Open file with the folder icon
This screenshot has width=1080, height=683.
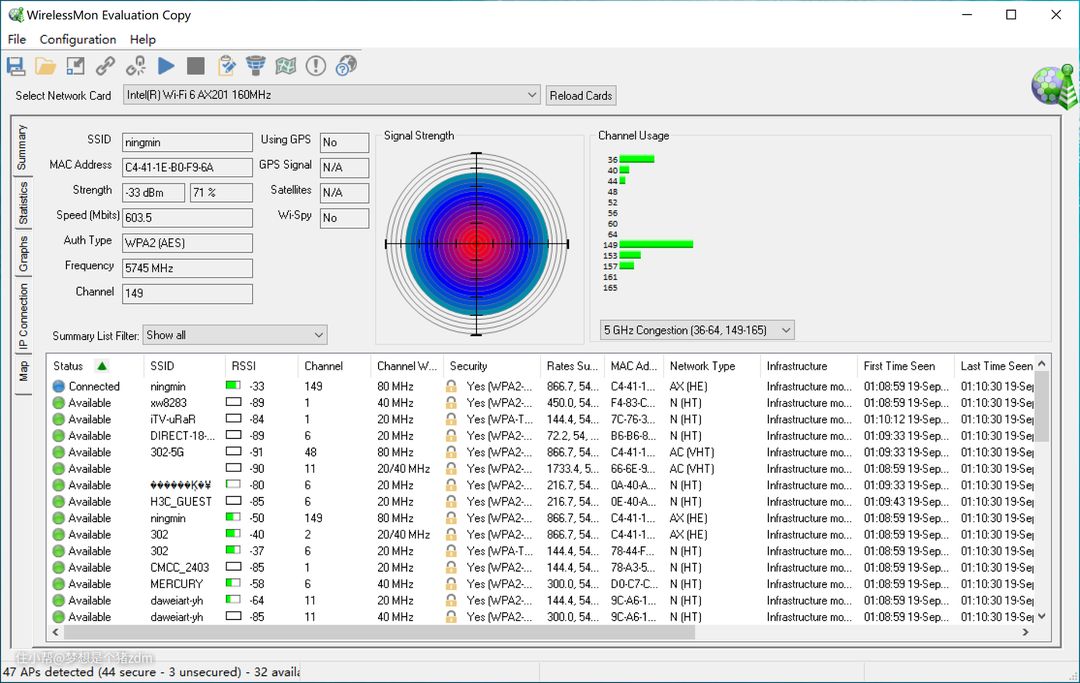click(46, 66)
